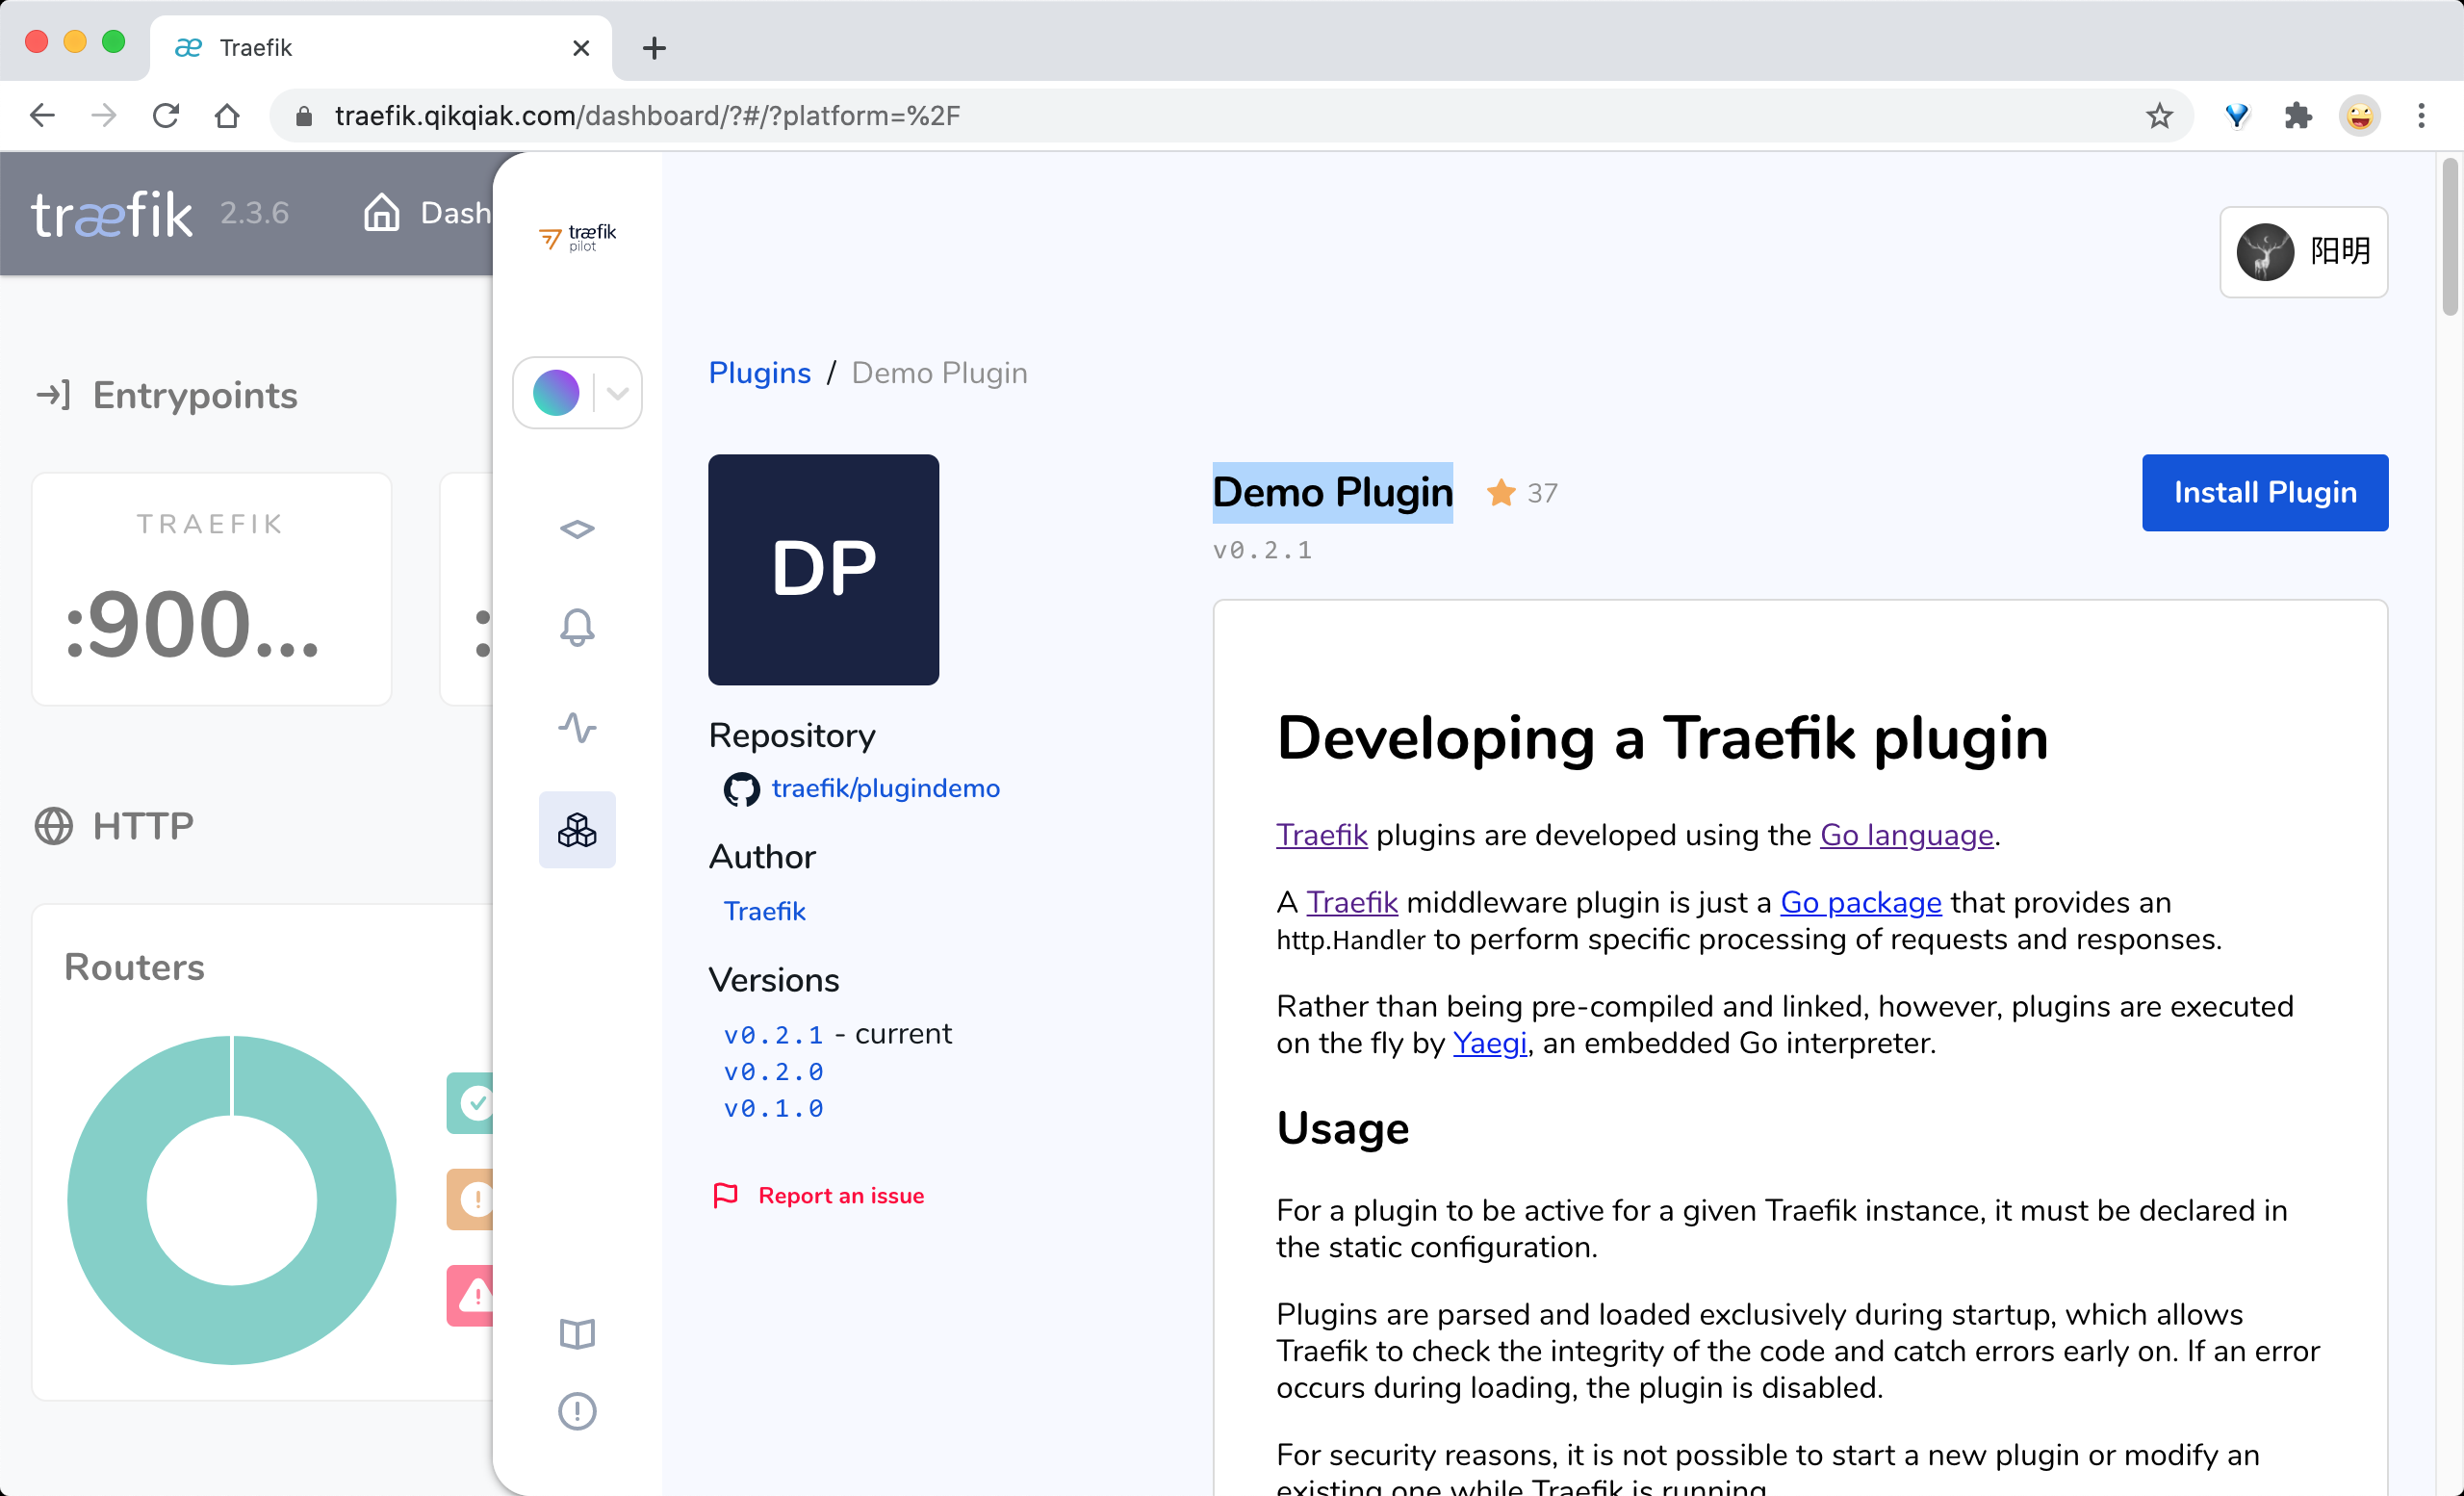
Task: Select version v0.2.0 link
Action: pyautogui.click(x=773, y=1072)
